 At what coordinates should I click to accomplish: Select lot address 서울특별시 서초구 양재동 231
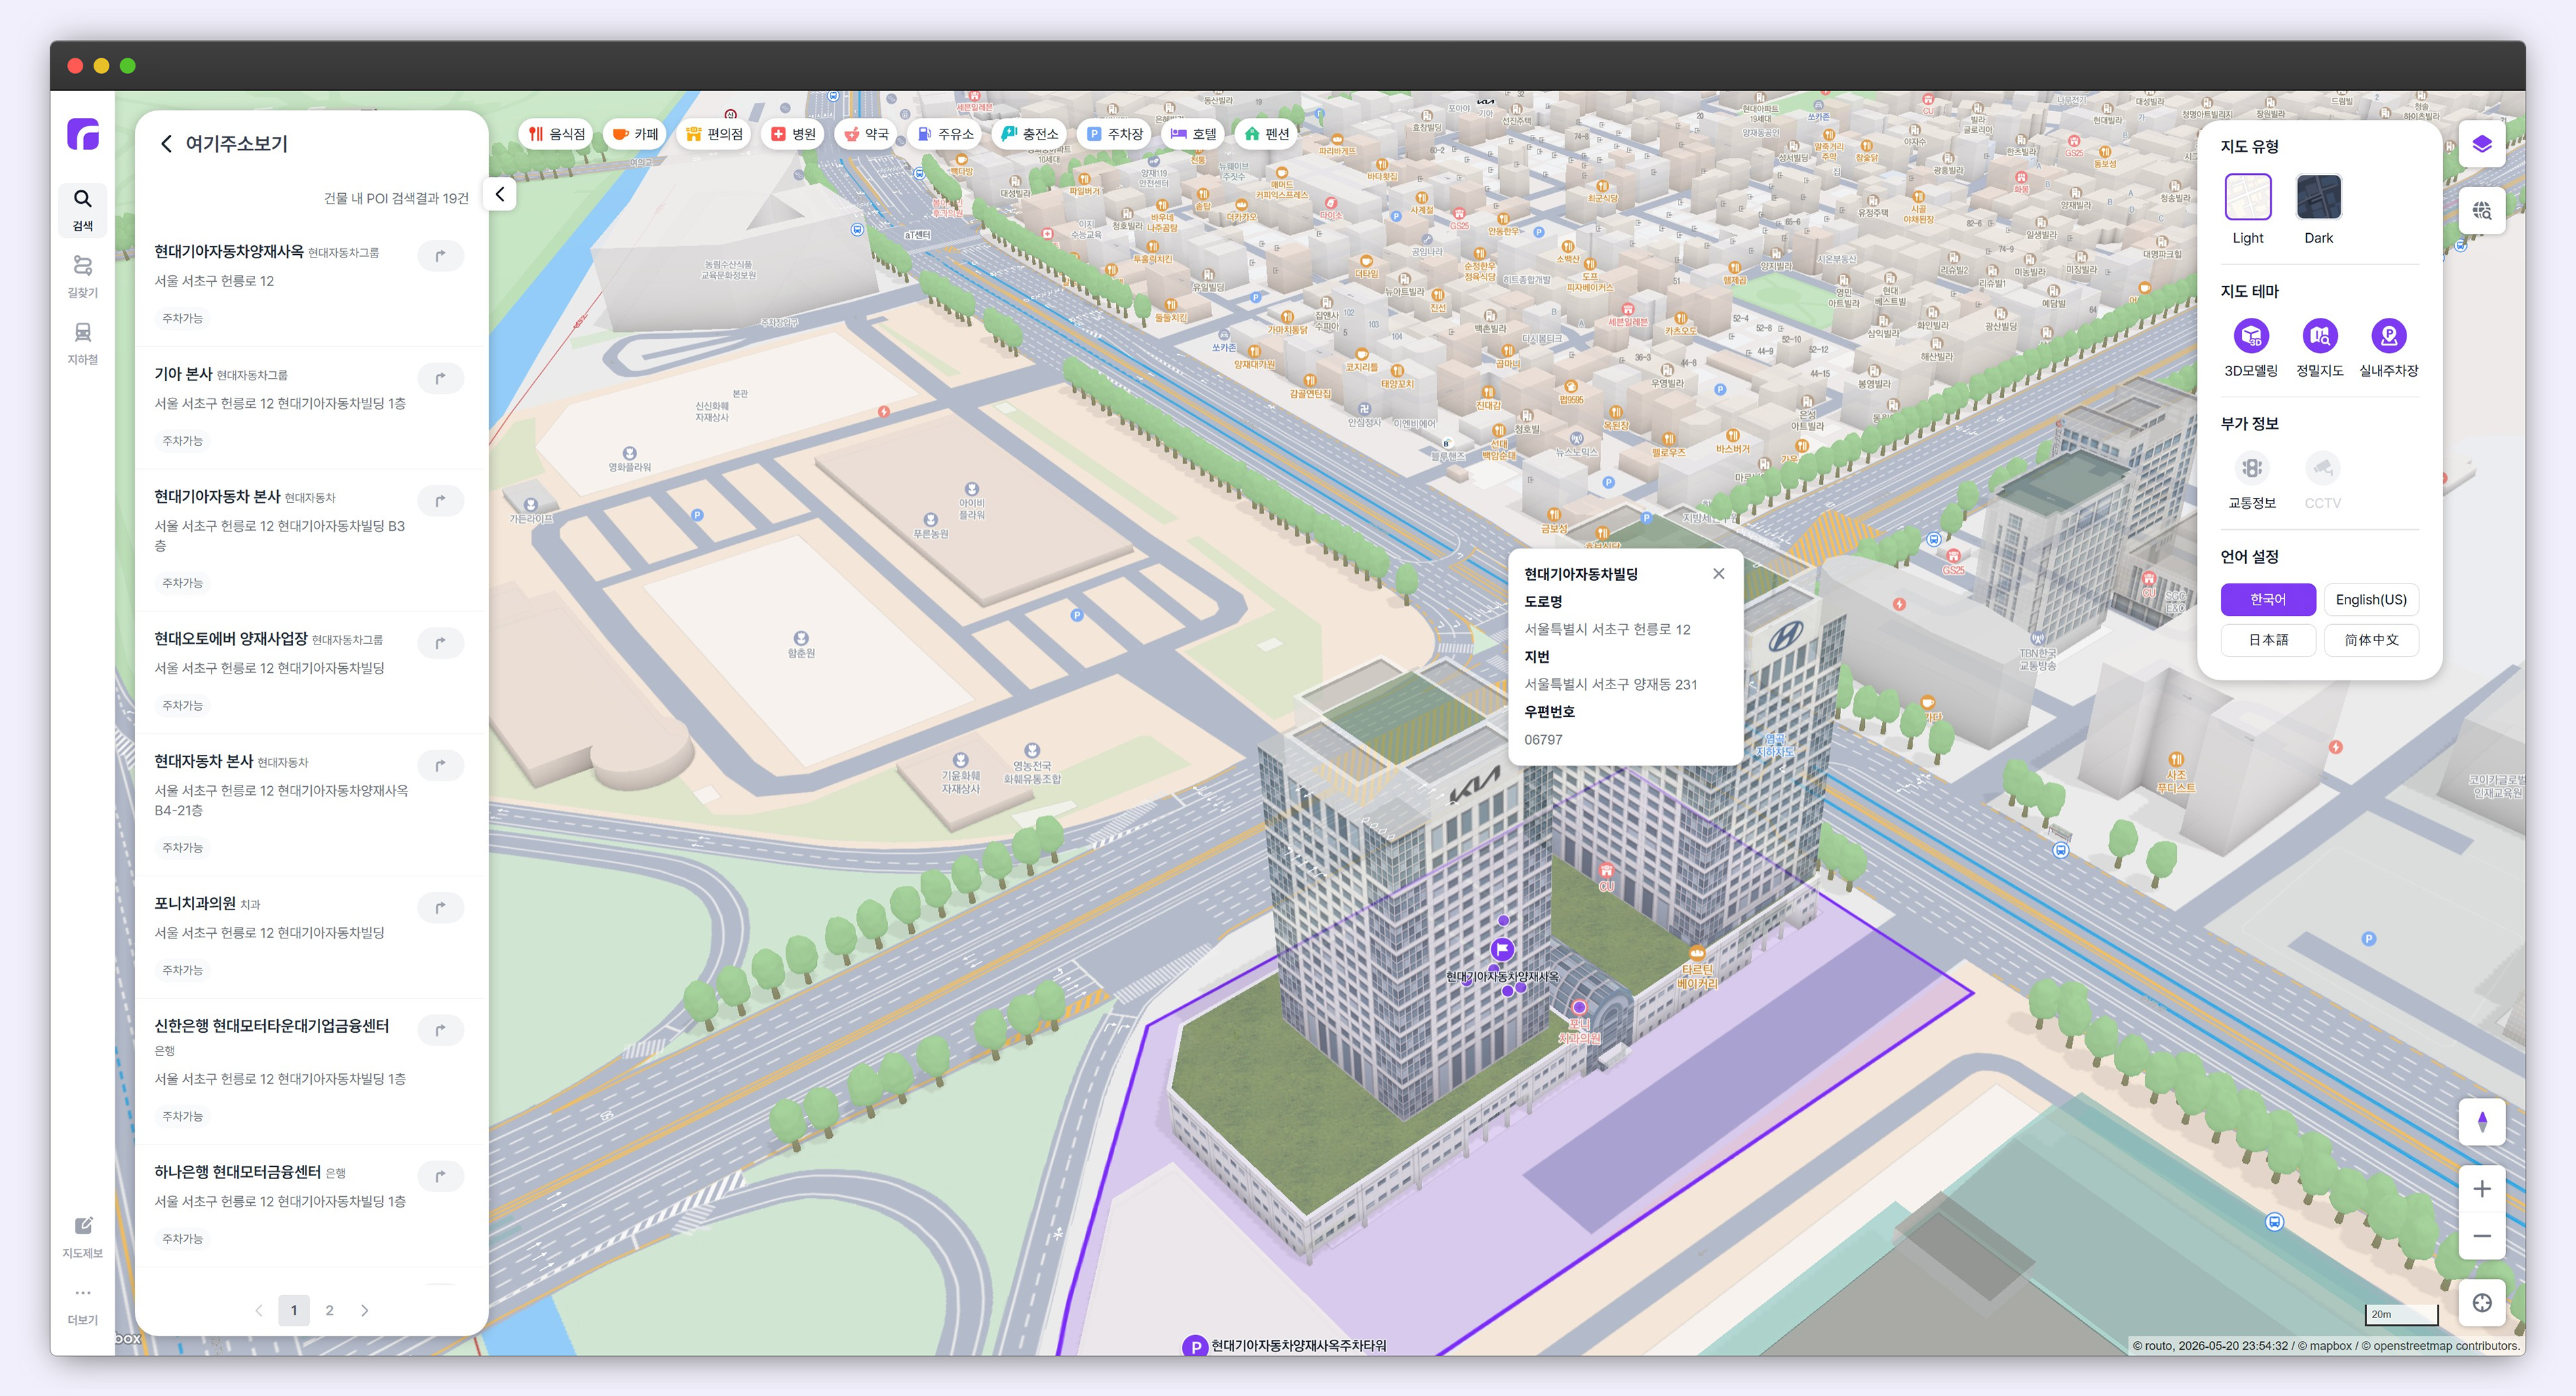pyautogui.click(x=1610, y=685)
